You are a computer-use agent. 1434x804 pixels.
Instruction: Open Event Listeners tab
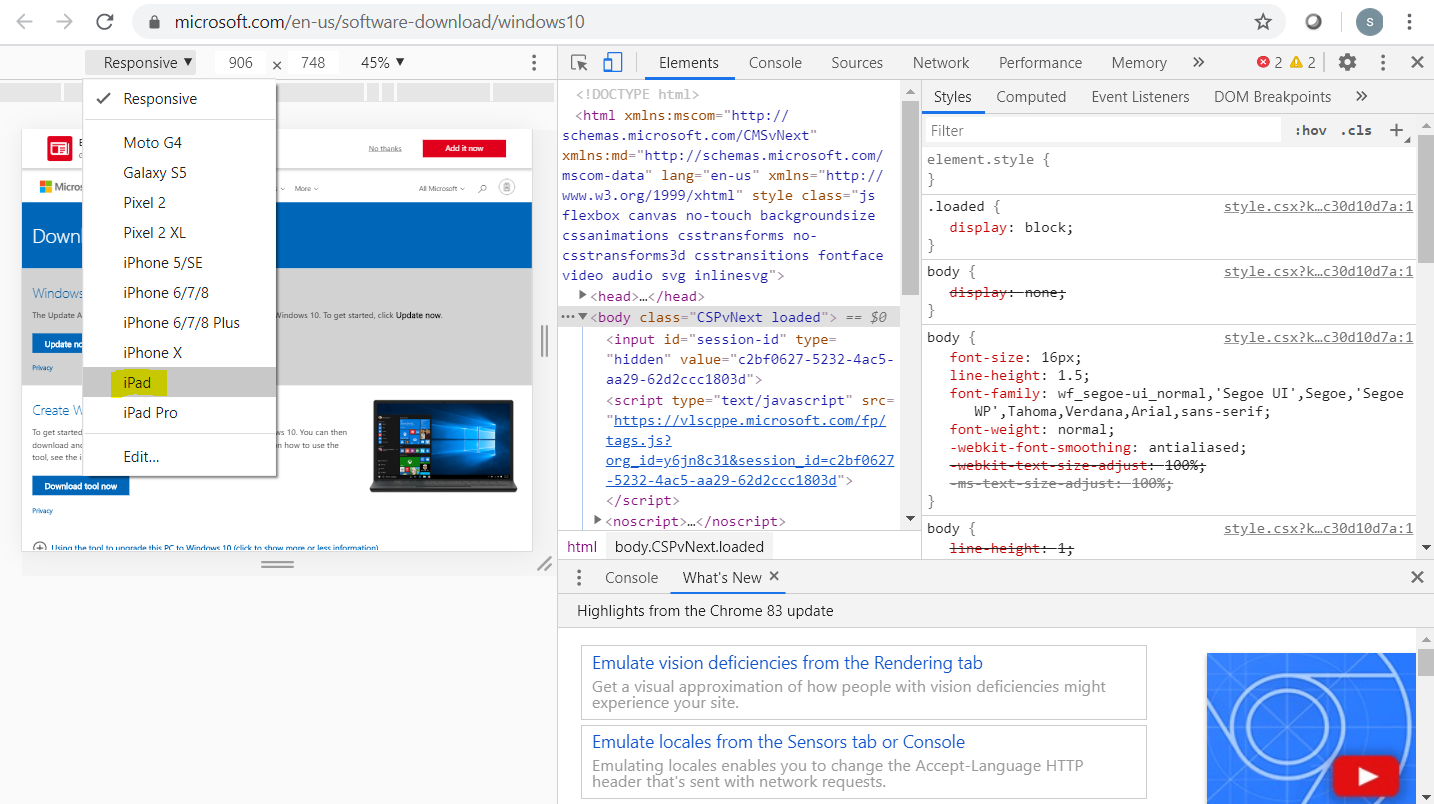[1140, 97]
